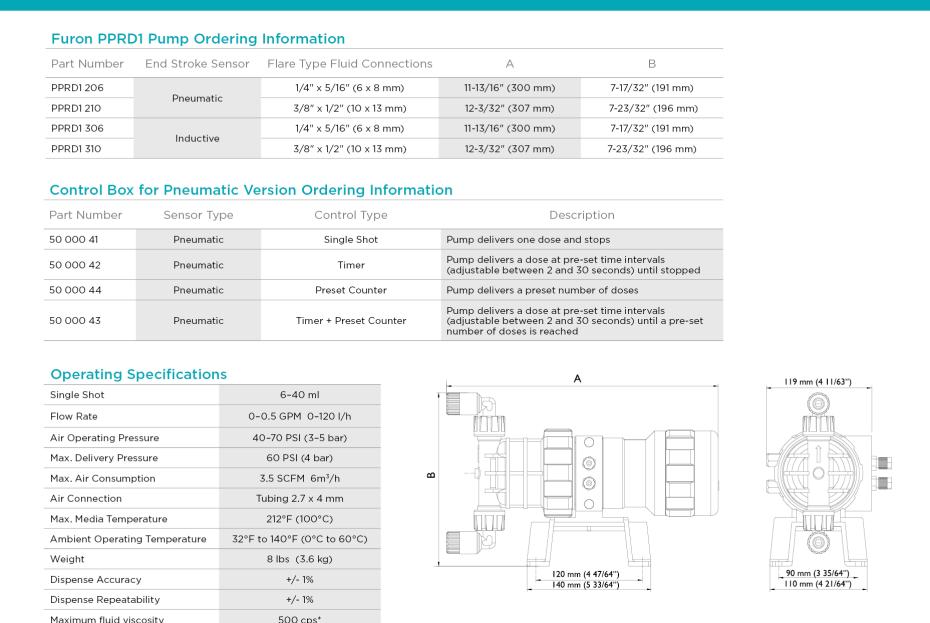Click the 60 PSI (4 bar) value
Screen dimensions: 930x623
click(300, 458)
